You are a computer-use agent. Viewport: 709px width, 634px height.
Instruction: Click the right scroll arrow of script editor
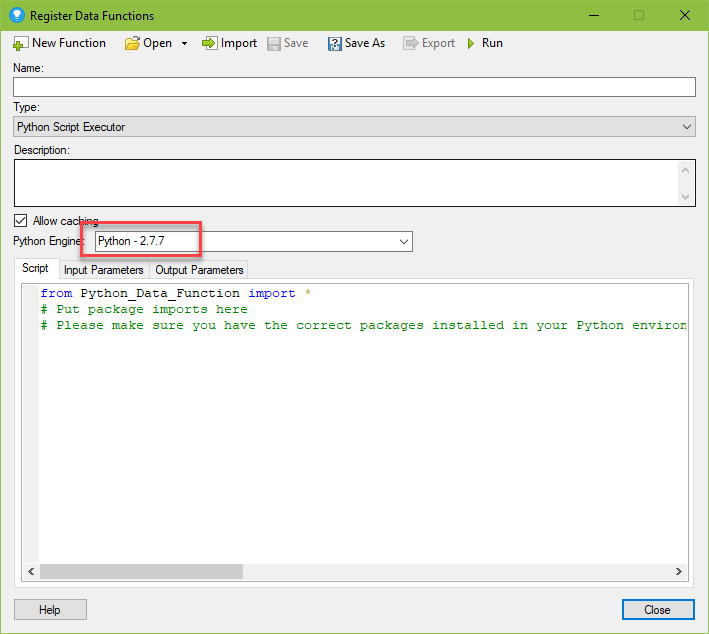click(679, 572)
